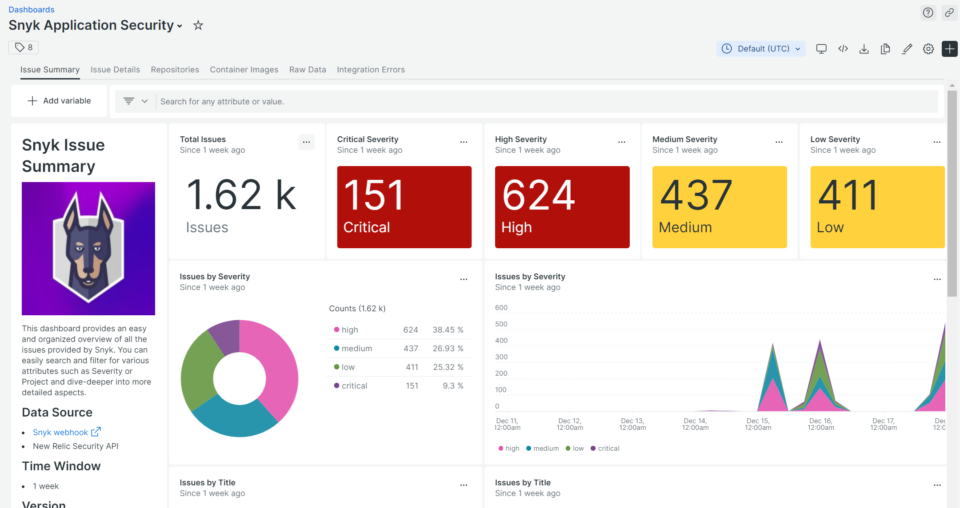
Task: Favorite the dashboard with the star
Action: coord(198,25)
